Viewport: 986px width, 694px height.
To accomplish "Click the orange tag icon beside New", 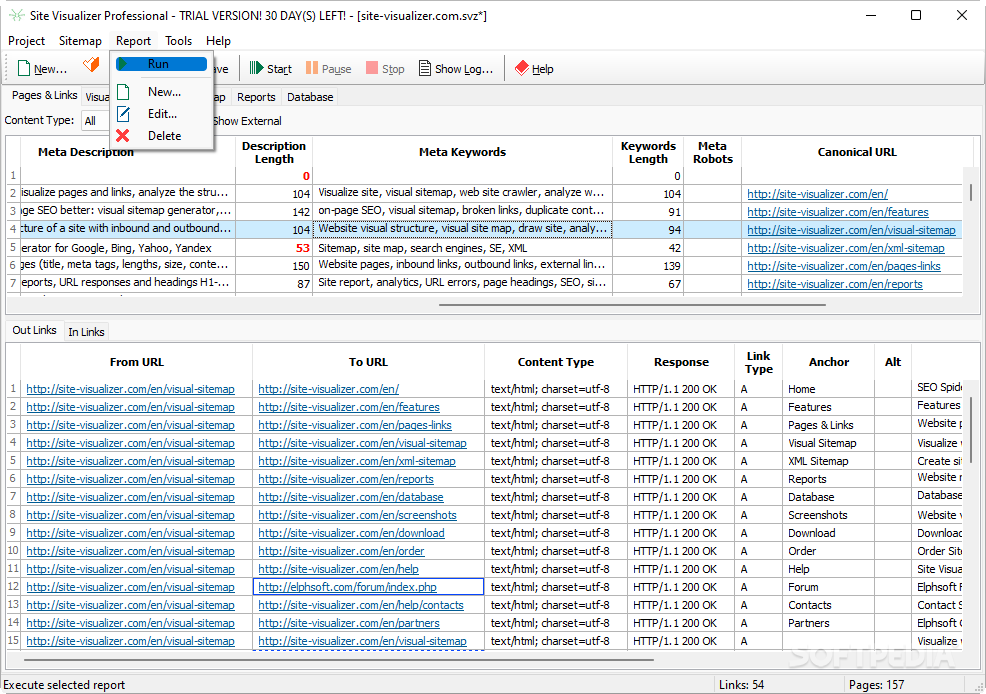I will coord(91,64).
